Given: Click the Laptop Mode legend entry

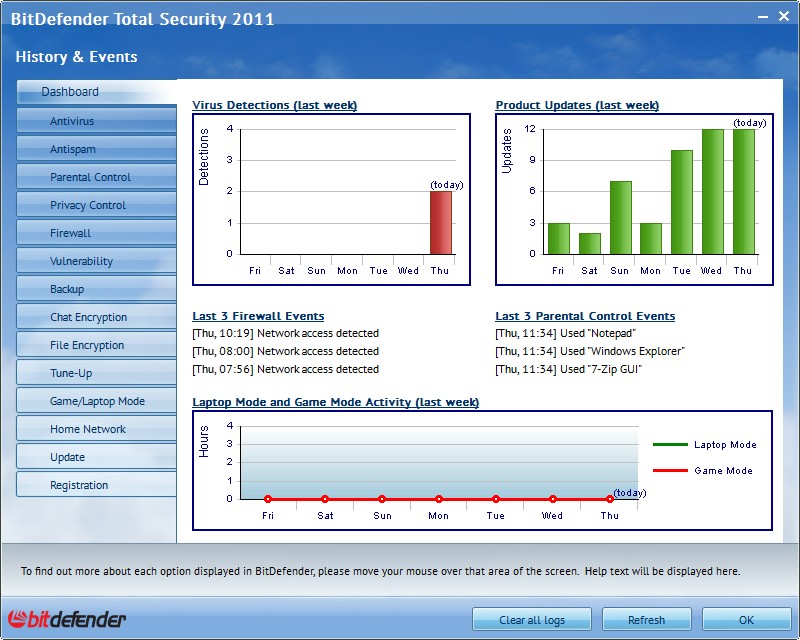Looking at the screenshot, I should click(705, 445).
